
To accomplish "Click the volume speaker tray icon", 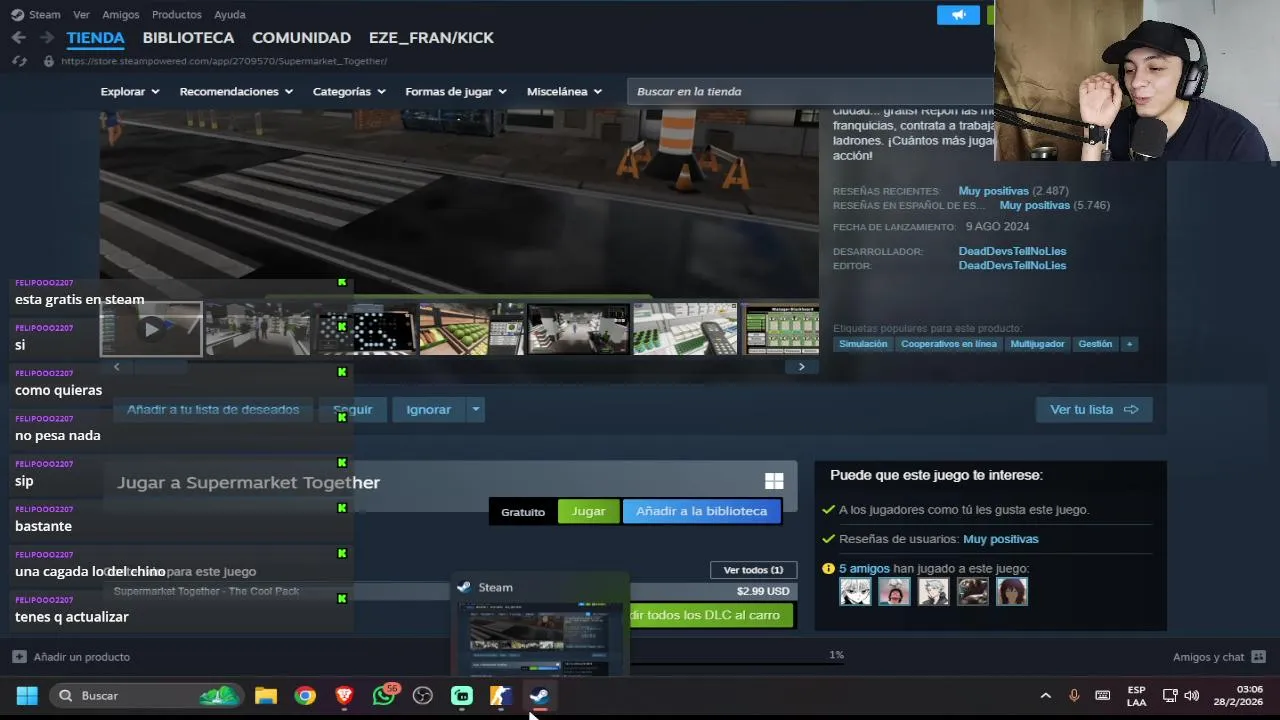I will pos(1191,696).
